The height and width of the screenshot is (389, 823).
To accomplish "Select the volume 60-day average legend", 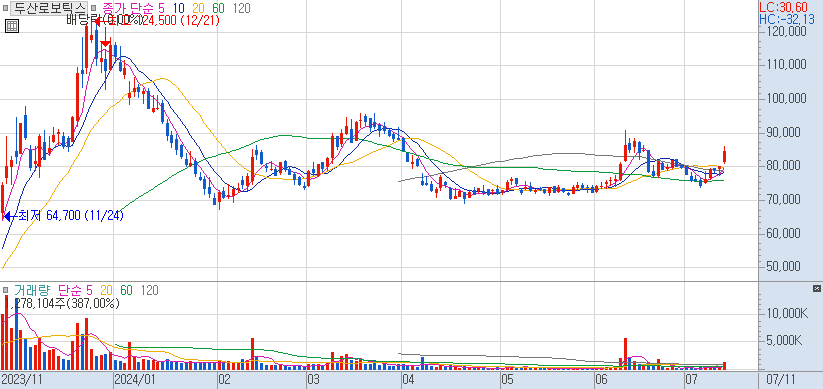I will pyautogui.click(x=126, y=290).
